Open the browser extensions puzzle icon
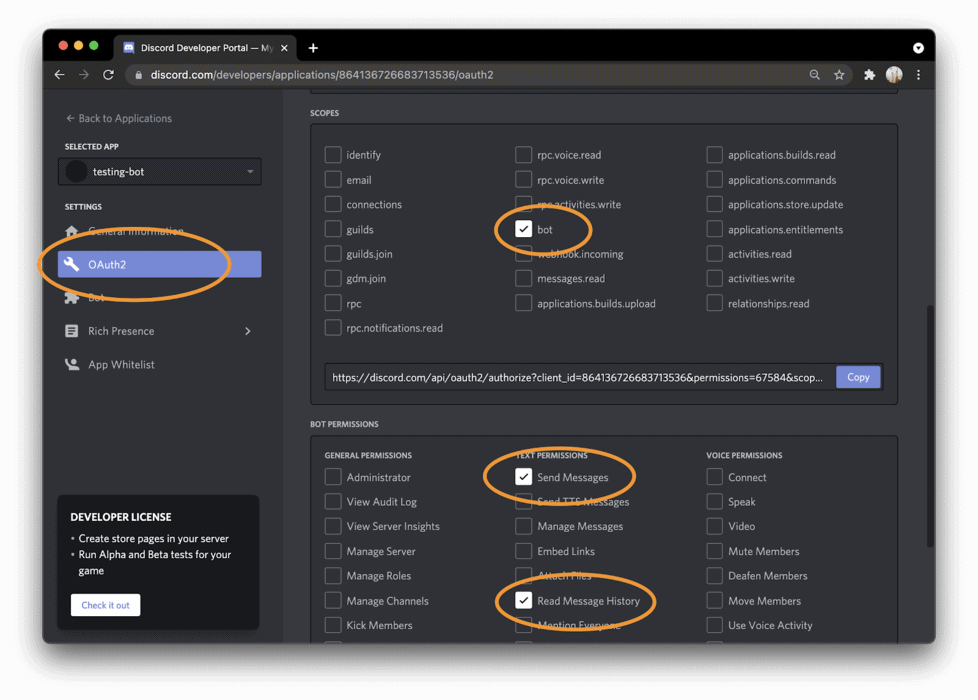 click(x=869, y=75)
